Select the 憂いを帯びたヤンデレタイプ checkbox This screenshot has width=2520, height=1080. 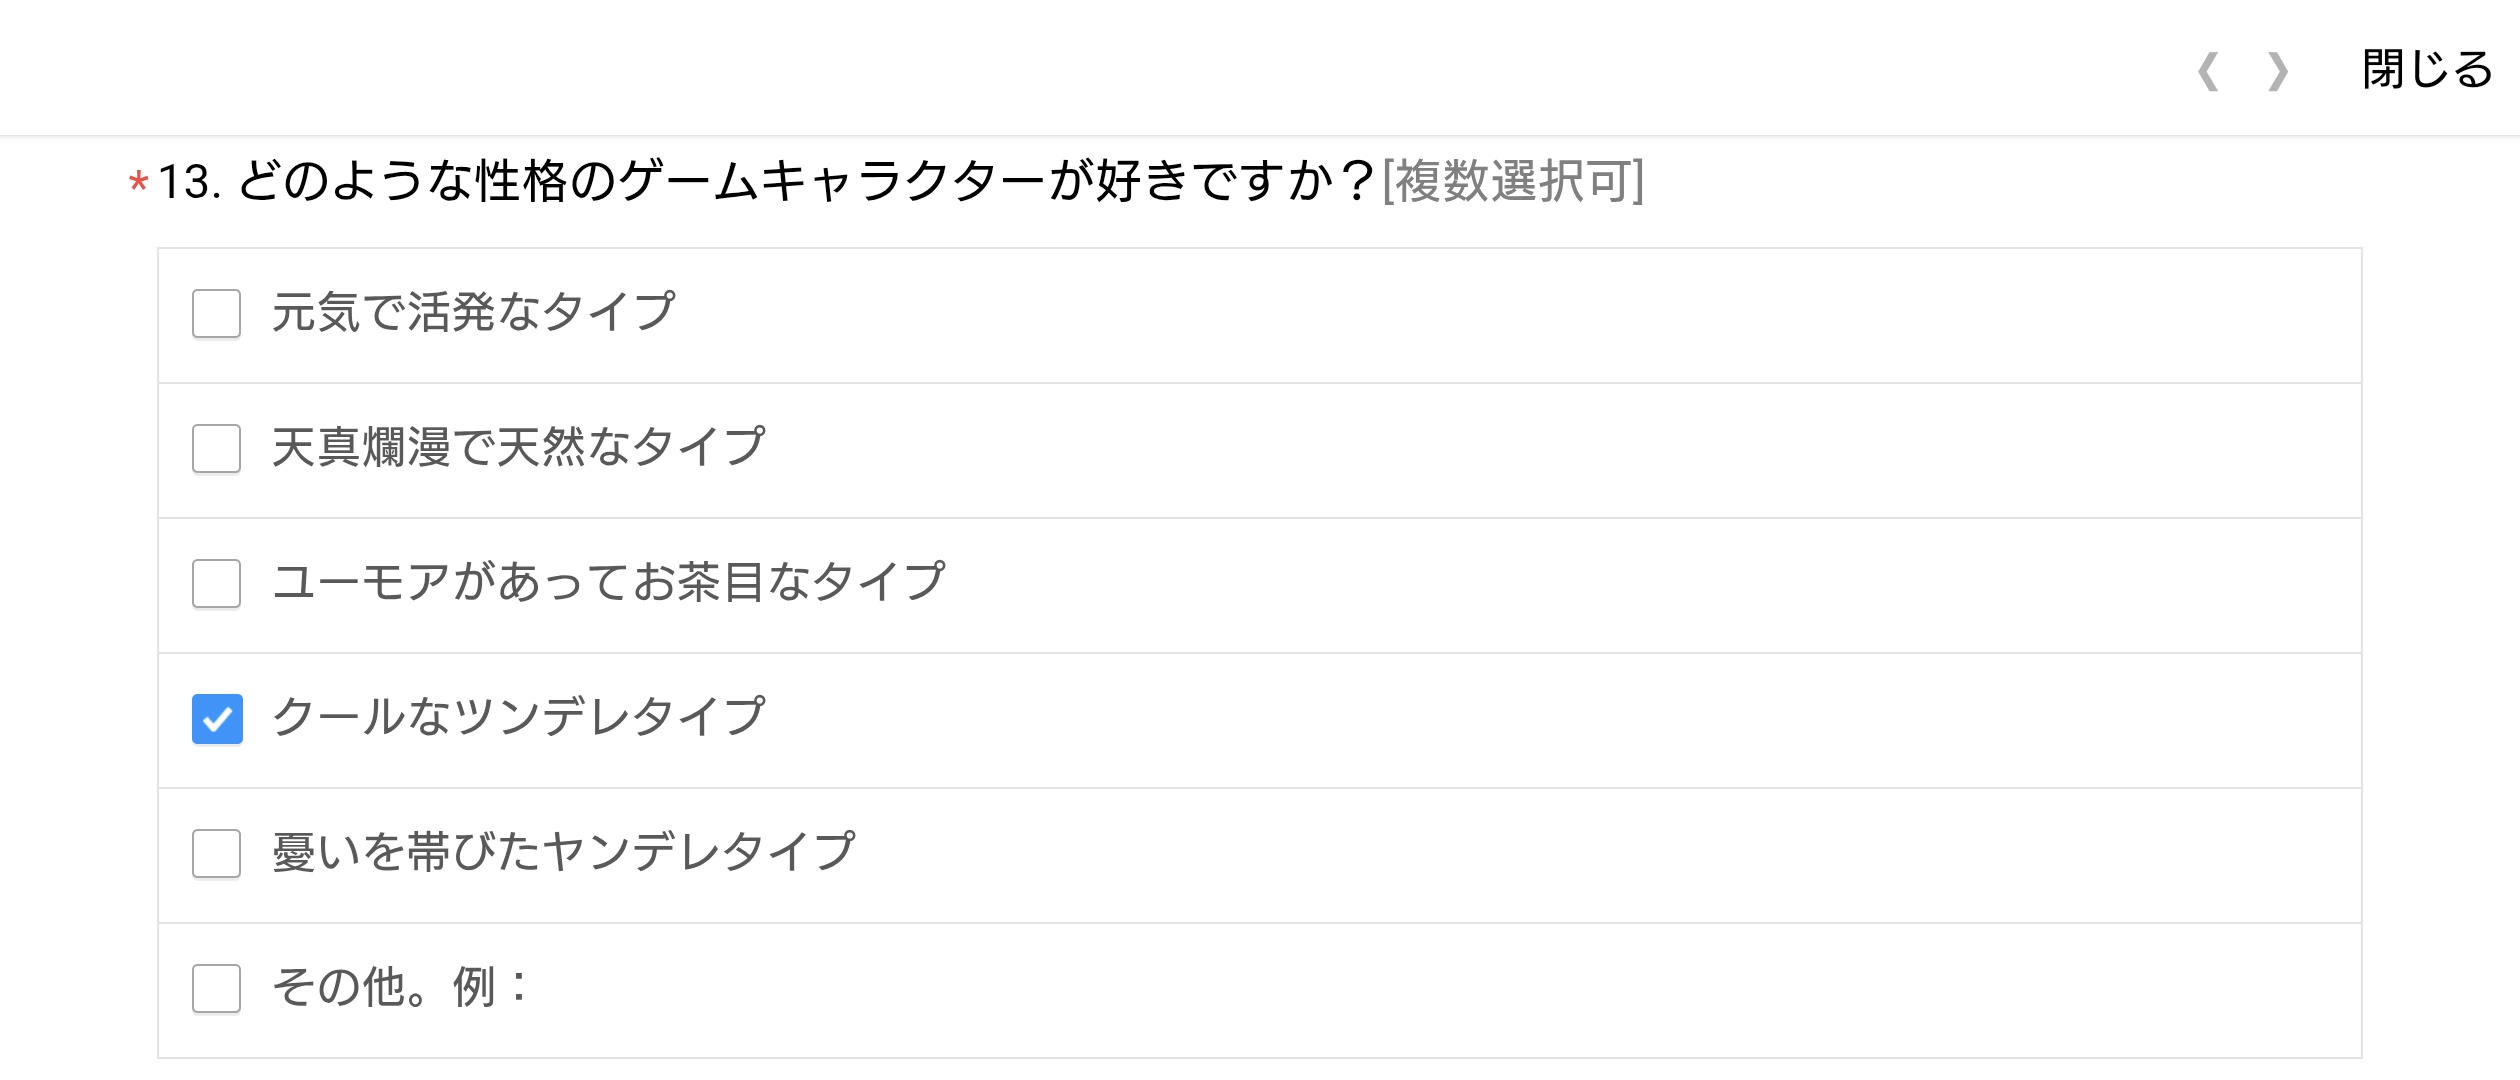point(216,854)
